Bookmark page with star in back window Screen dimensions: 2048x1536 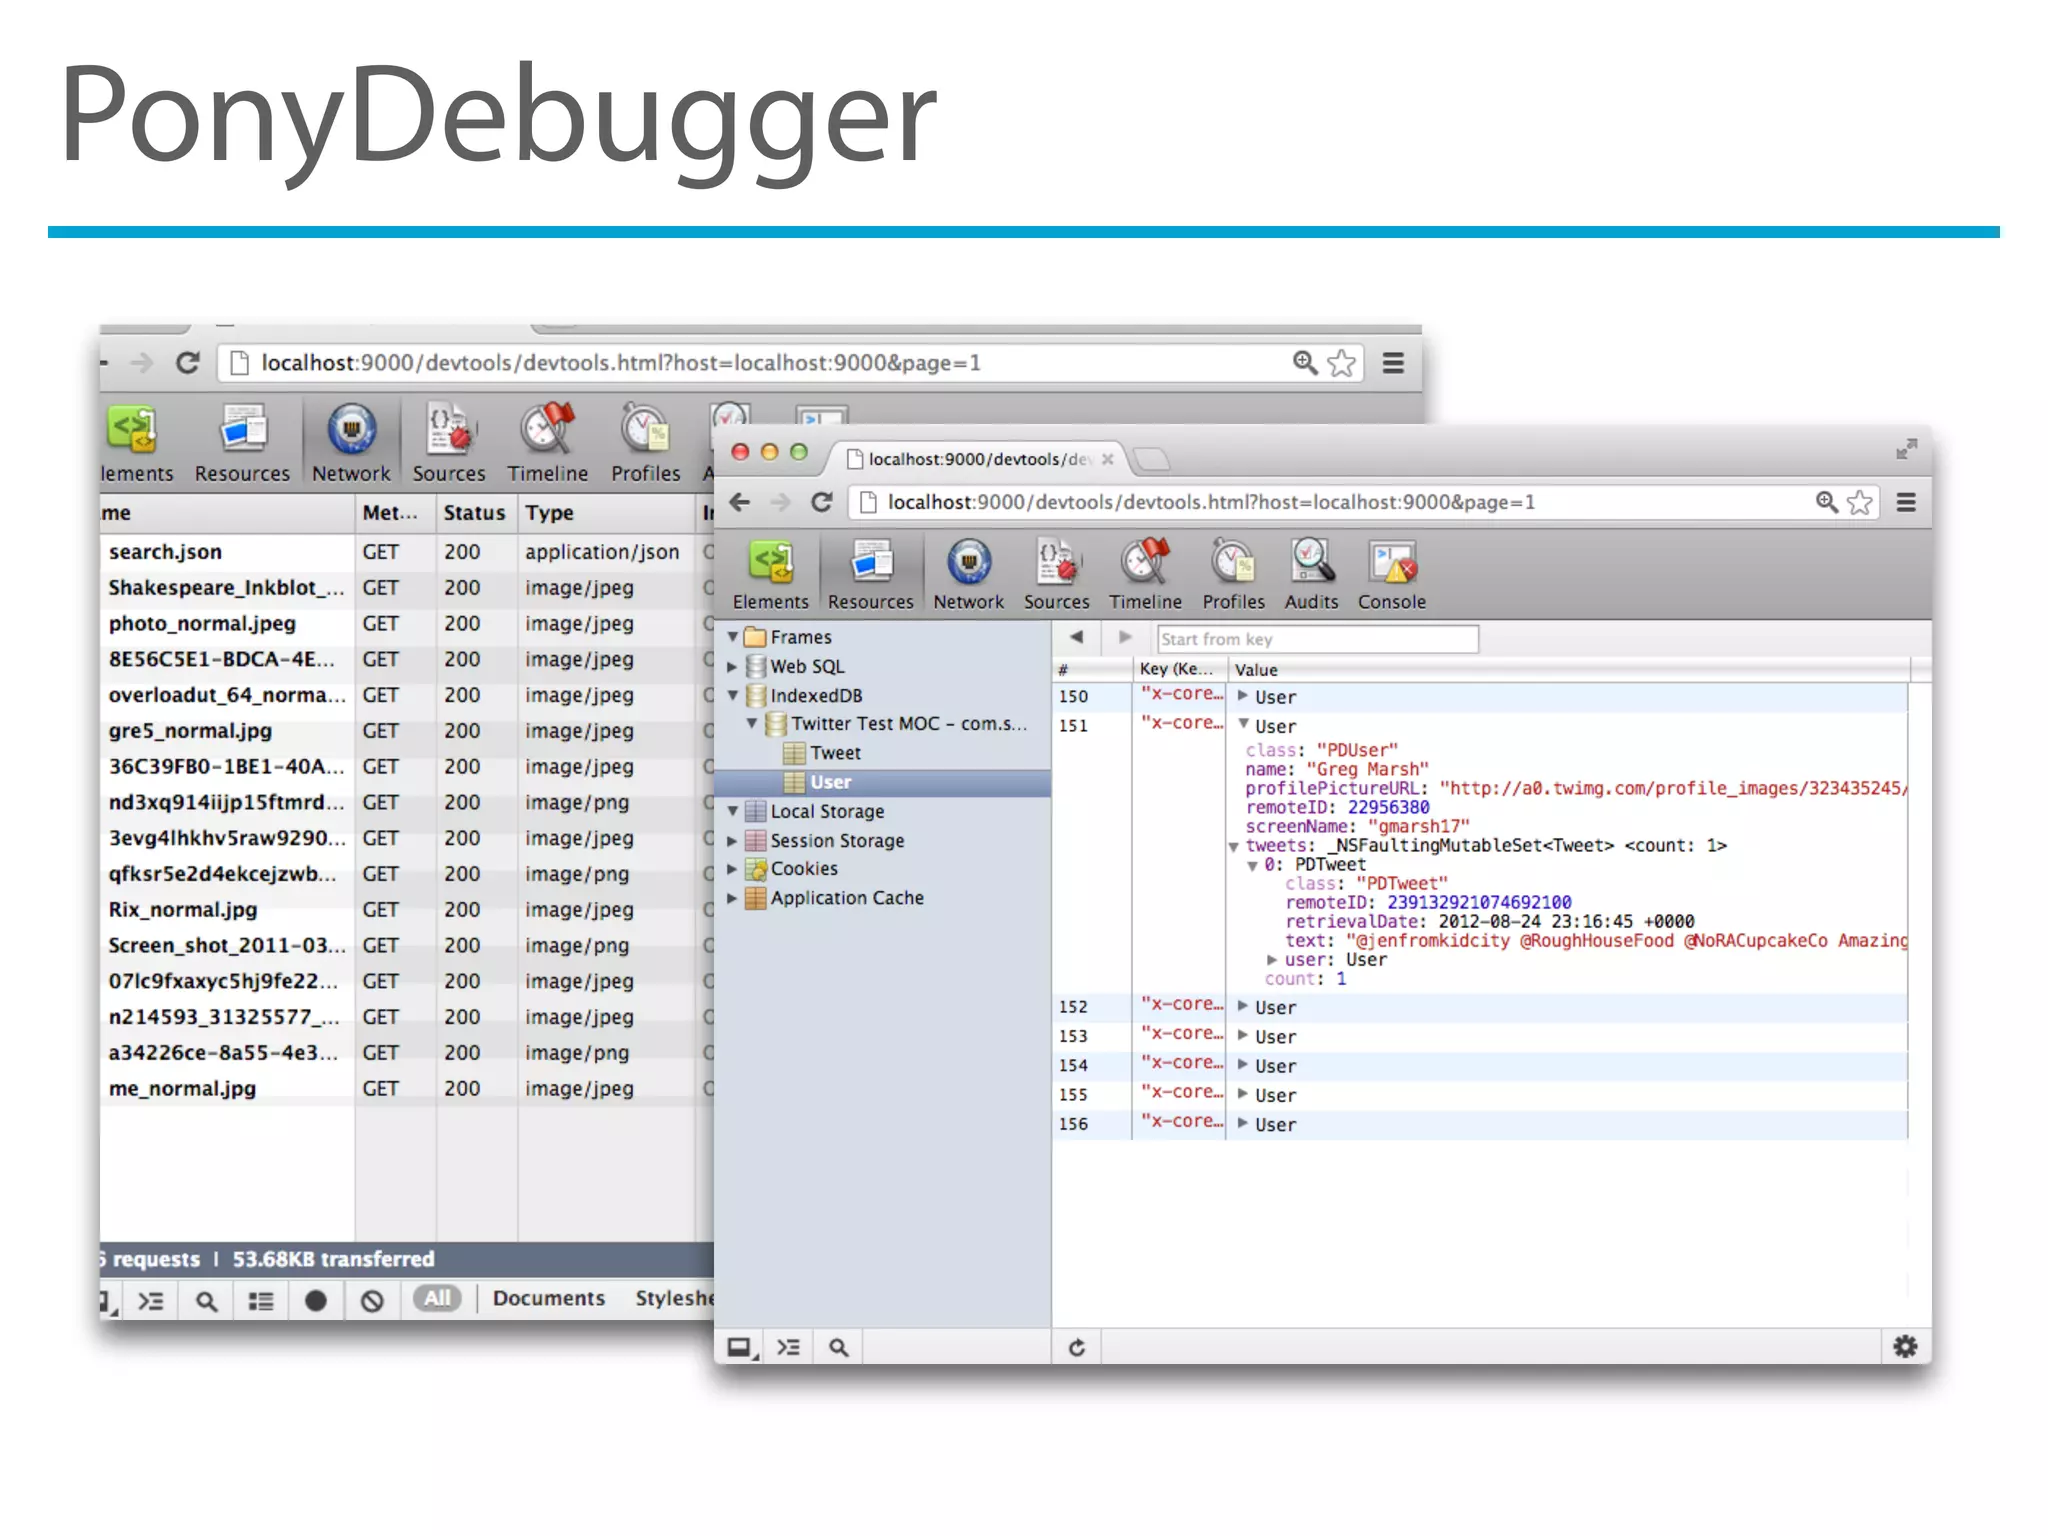pyautogui.click(x=1342, y=362)
